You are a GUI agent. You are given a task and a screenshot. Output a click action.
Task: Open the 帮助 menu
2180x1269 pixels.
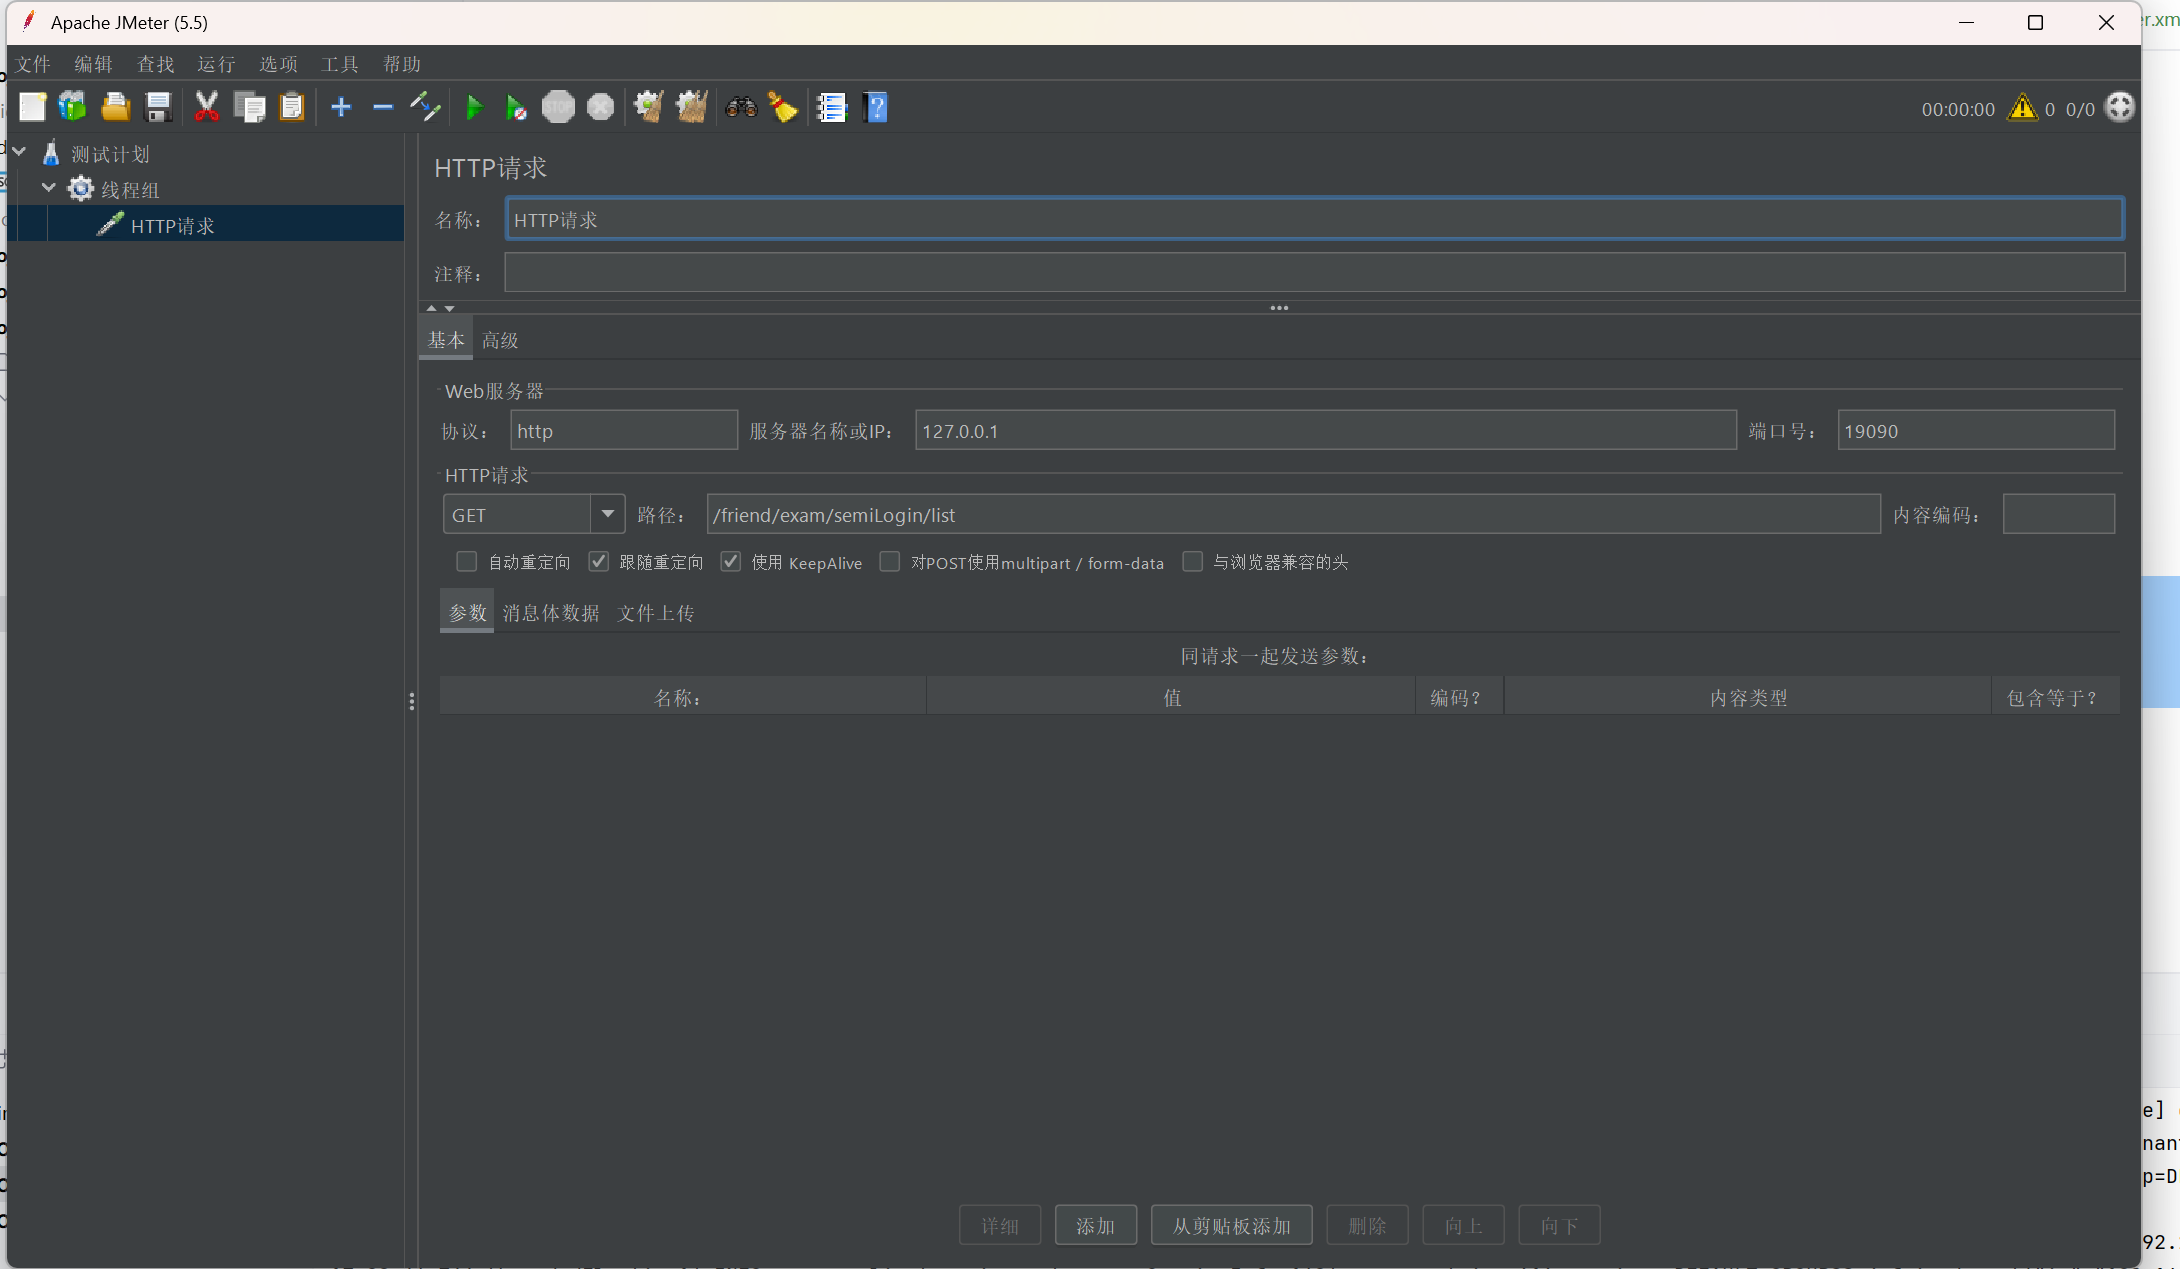click(402, 64)
